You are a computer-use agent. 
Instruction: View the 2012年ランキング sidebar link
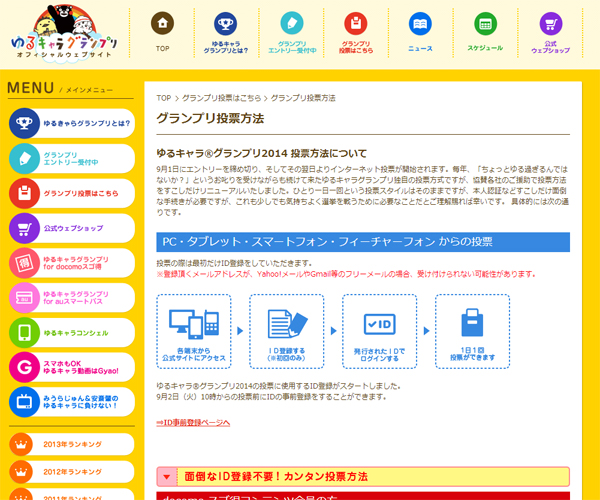click(71, 471)
